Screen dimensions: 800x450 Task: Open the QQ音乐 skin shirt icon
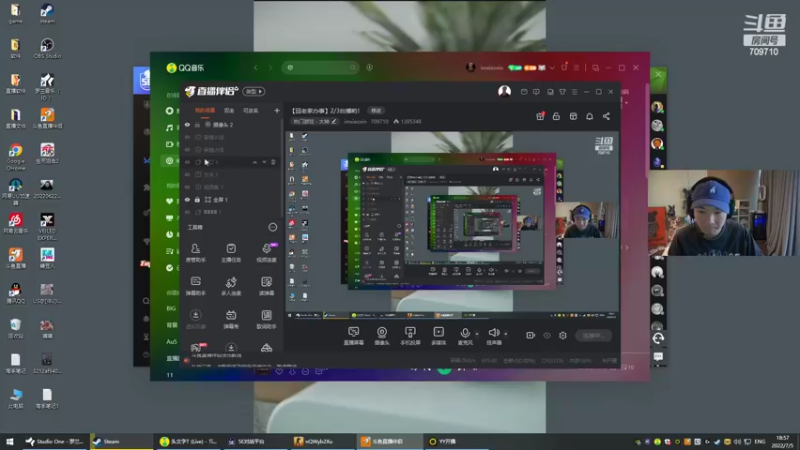[x=564, y=67]
